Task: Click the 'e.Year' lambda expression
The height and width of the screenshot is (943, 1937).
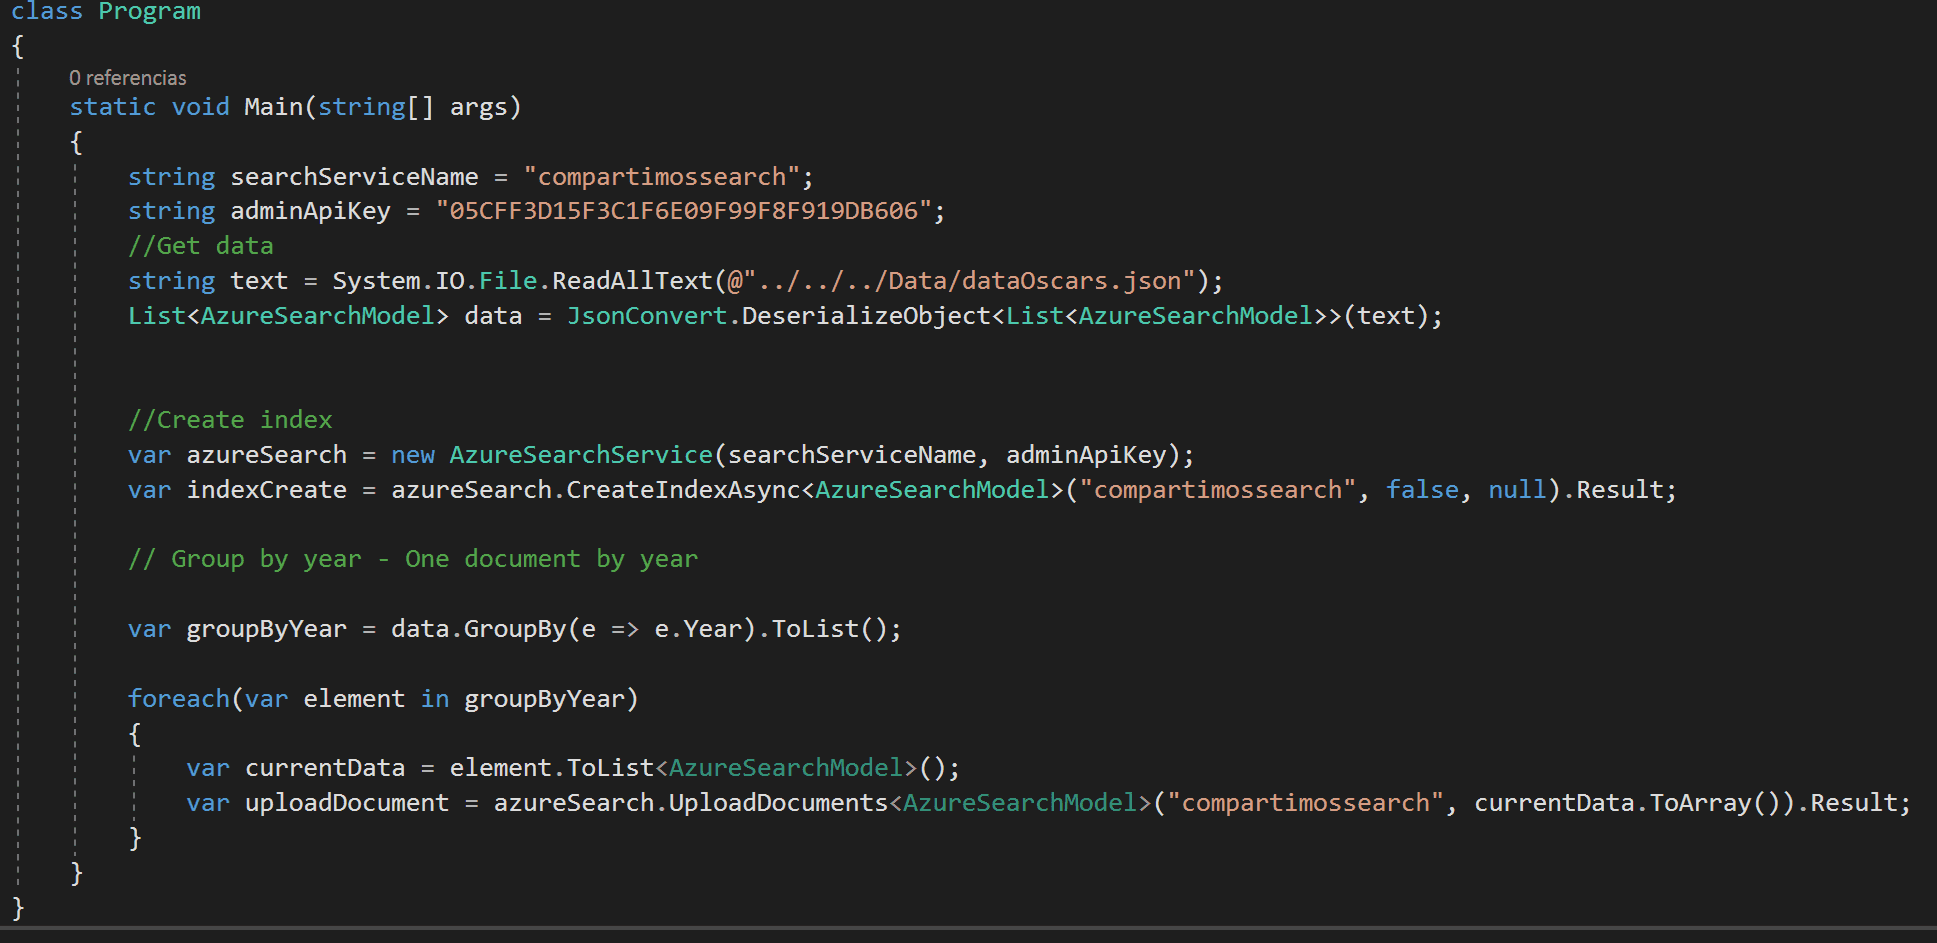Action: tap(698, 629)
